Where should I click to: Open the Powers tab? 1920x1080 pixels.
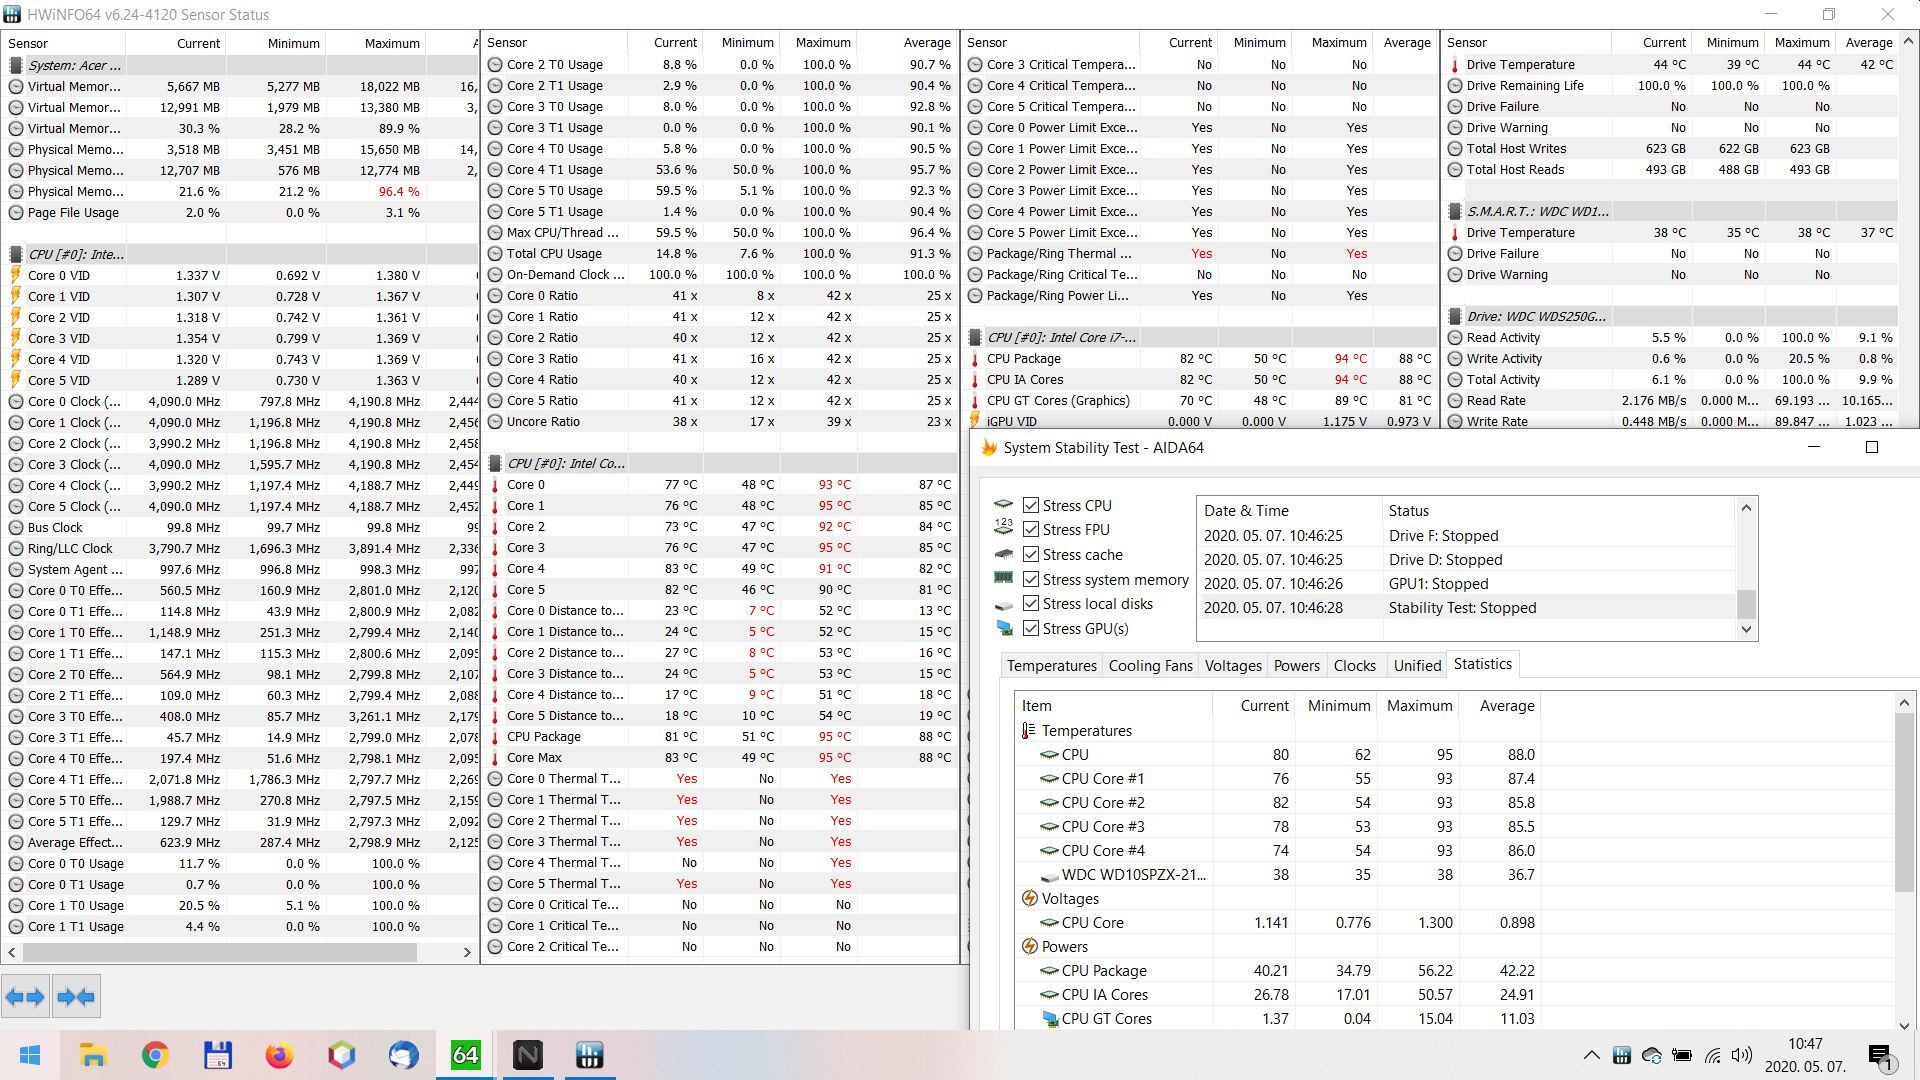click(x=1297, y=666)
